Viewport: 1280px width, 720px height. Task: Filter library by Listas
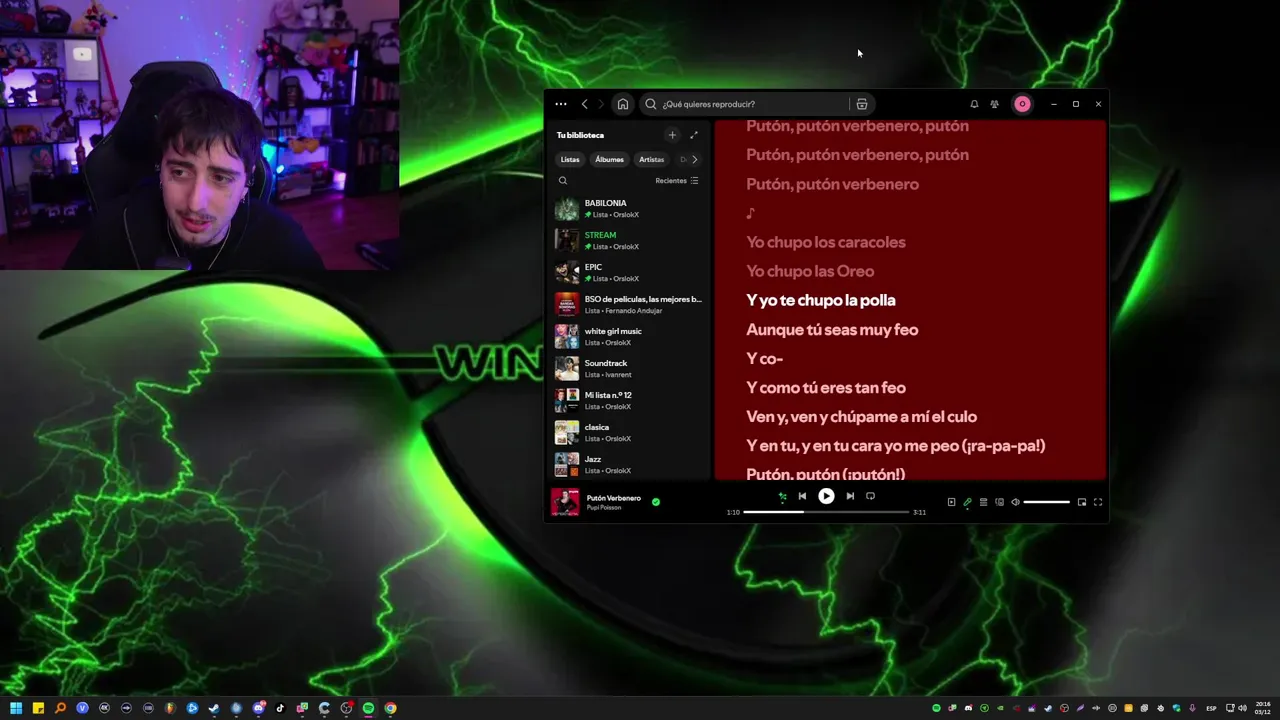(x=570, y=159)
